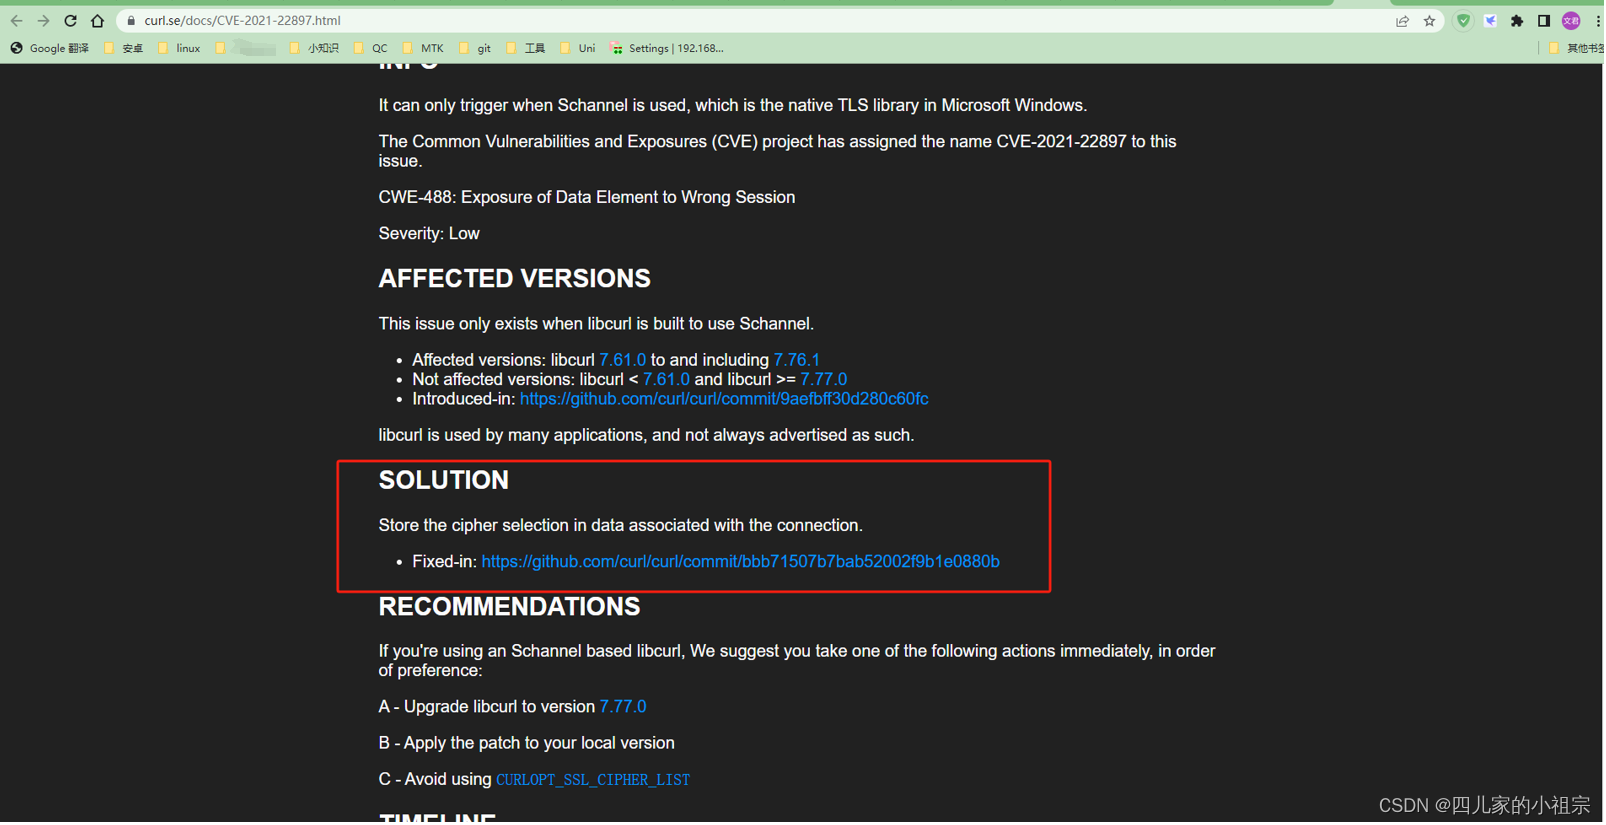
Task: Bookmark this page with the star icon
Action: (1430, 20)
